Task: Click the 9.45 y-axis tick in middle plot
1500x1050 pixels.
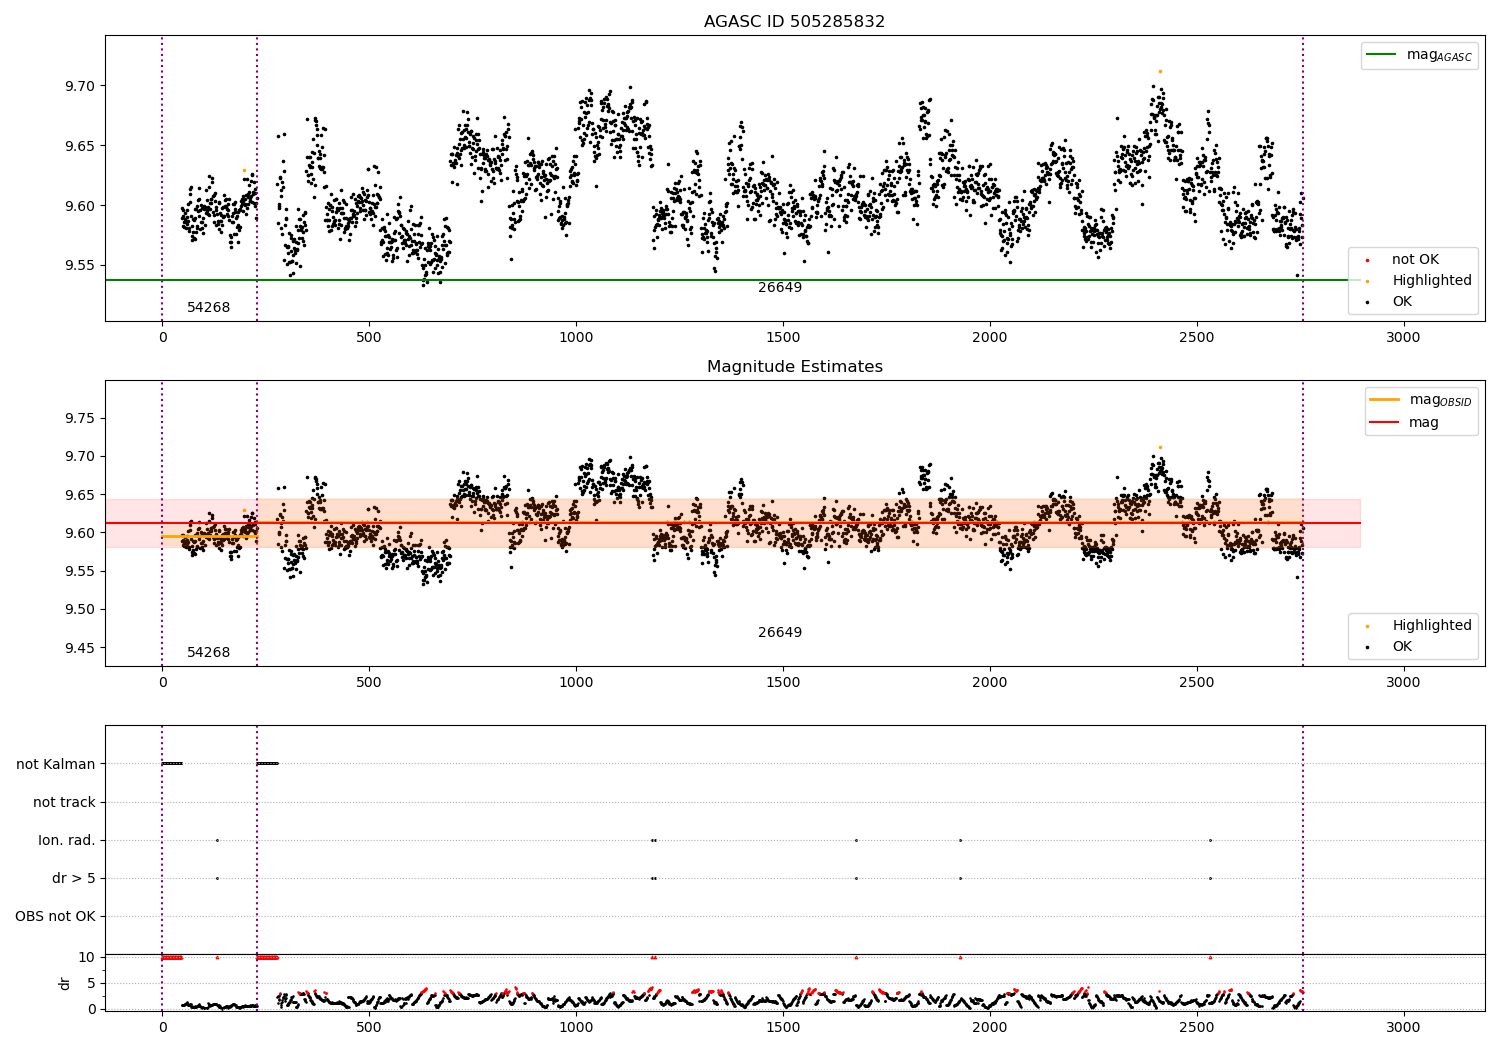Action: coord(80,648)
